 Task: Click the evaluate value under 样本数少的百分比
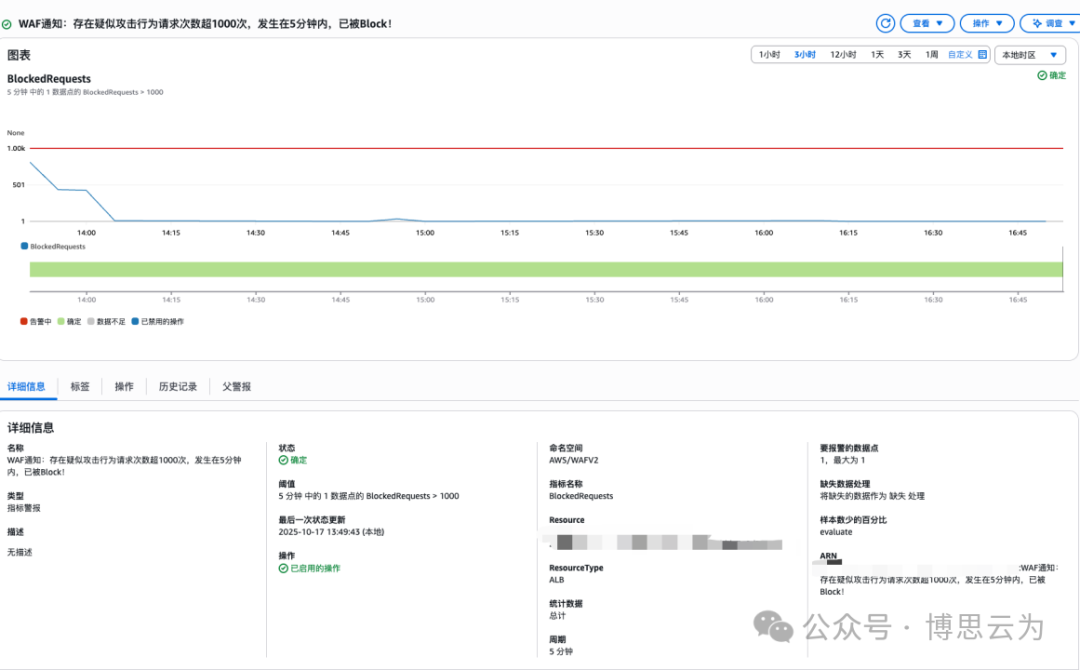835,532
